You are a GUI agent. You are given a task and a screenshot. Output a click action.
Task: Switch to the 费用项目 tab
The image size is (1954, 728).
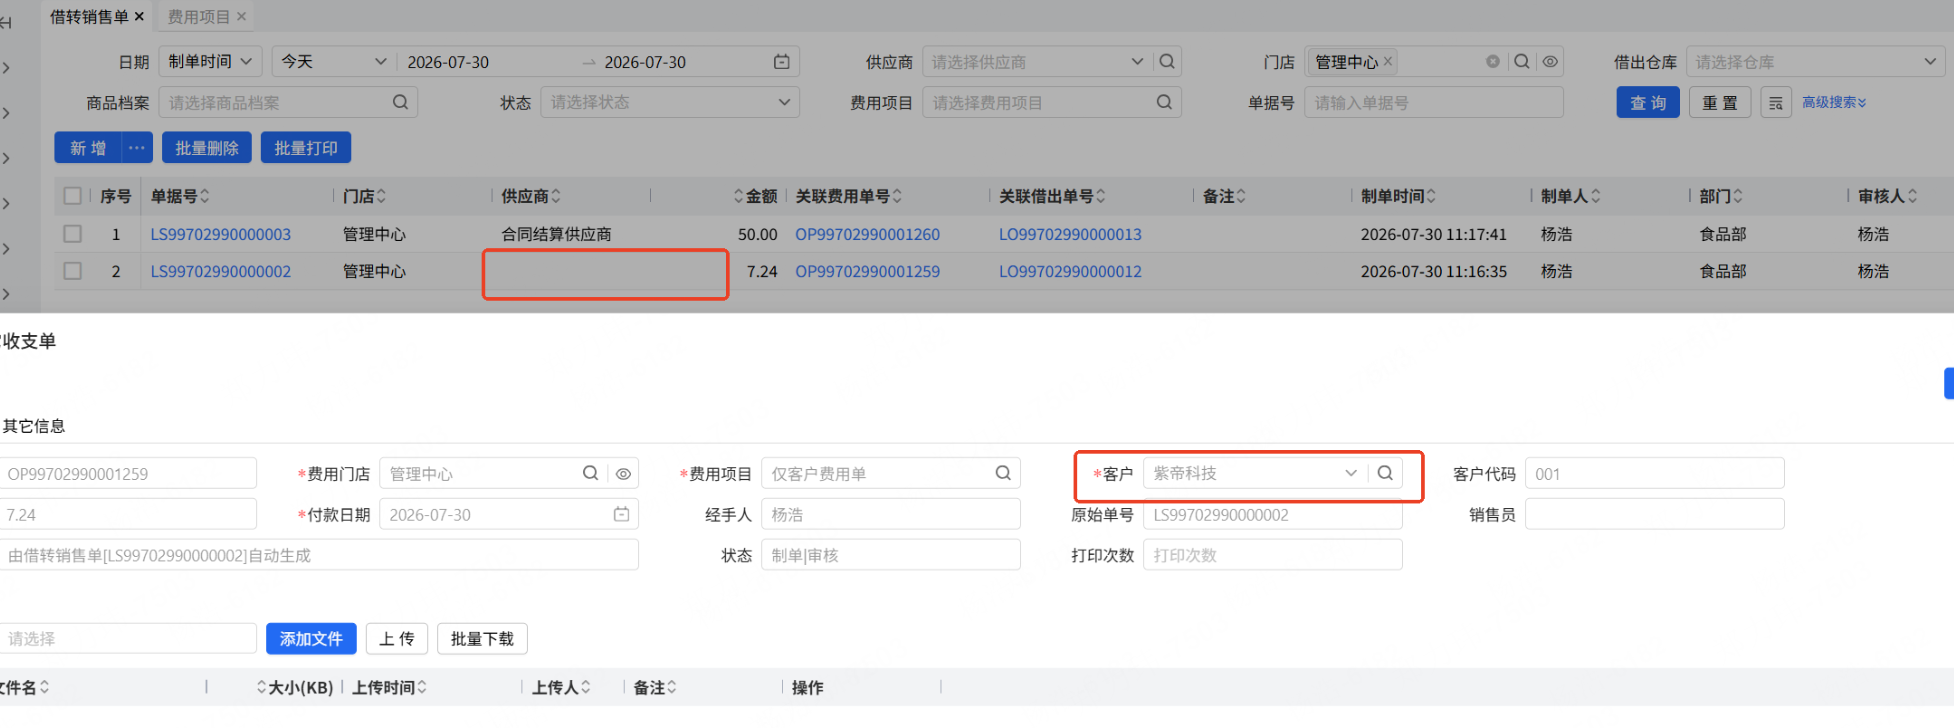(198, 17)
